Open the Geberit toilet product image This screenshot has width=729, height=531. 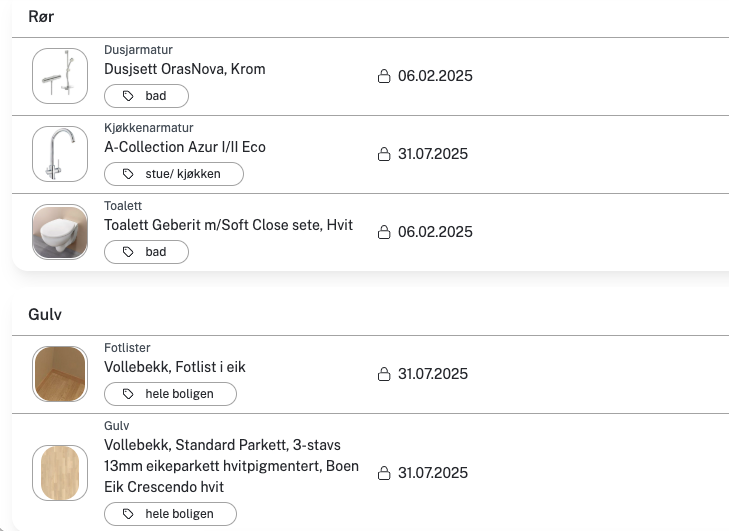(x=60, y=232)
